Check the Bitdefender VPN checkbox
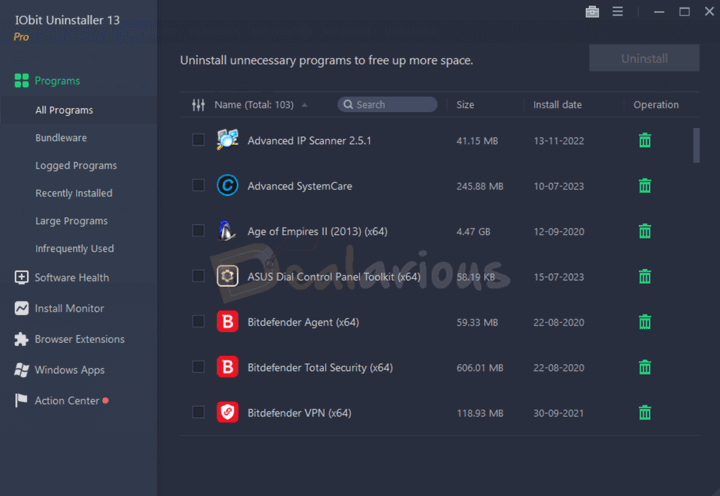720x496 pixels. coord(198,412)
